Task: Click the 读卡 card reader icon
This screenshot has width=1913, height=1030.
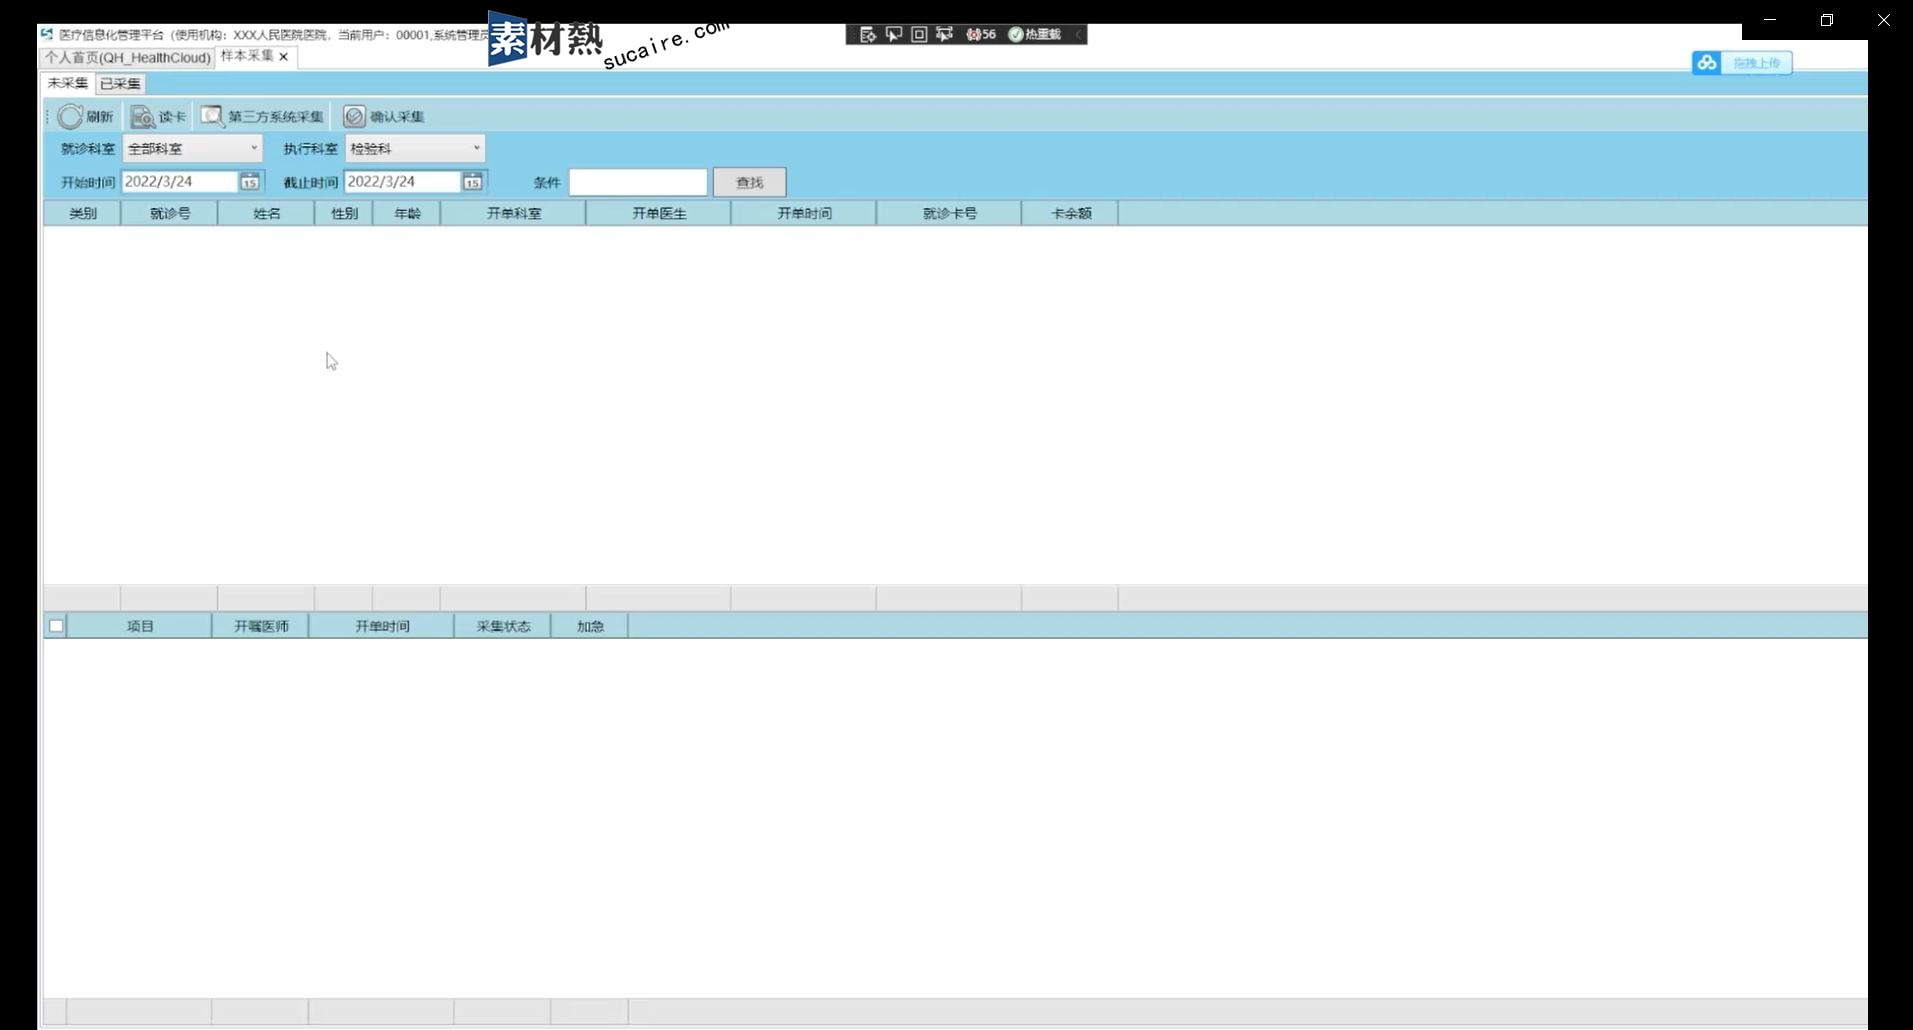Action: coord(142,117)
